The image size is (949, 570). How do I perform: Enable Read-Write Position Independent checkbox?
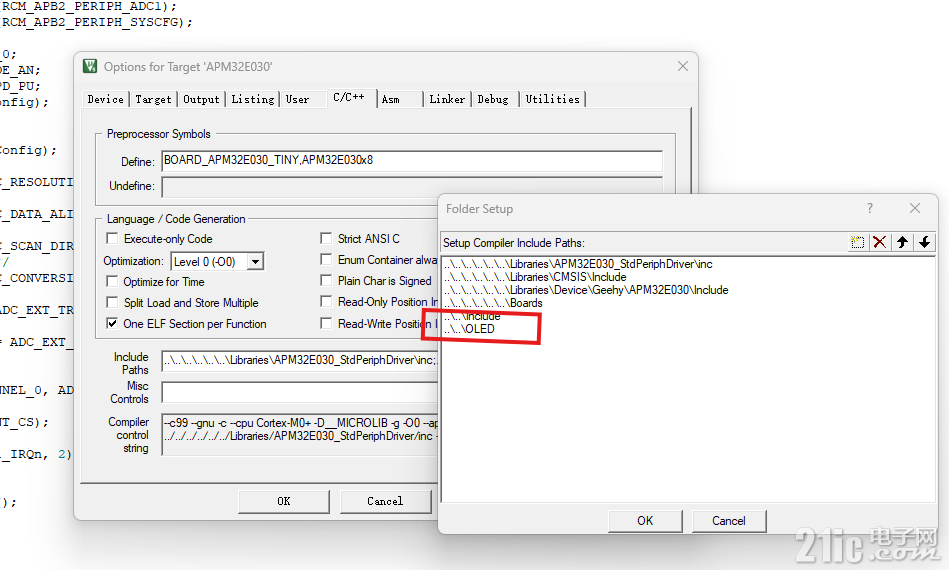326,324
